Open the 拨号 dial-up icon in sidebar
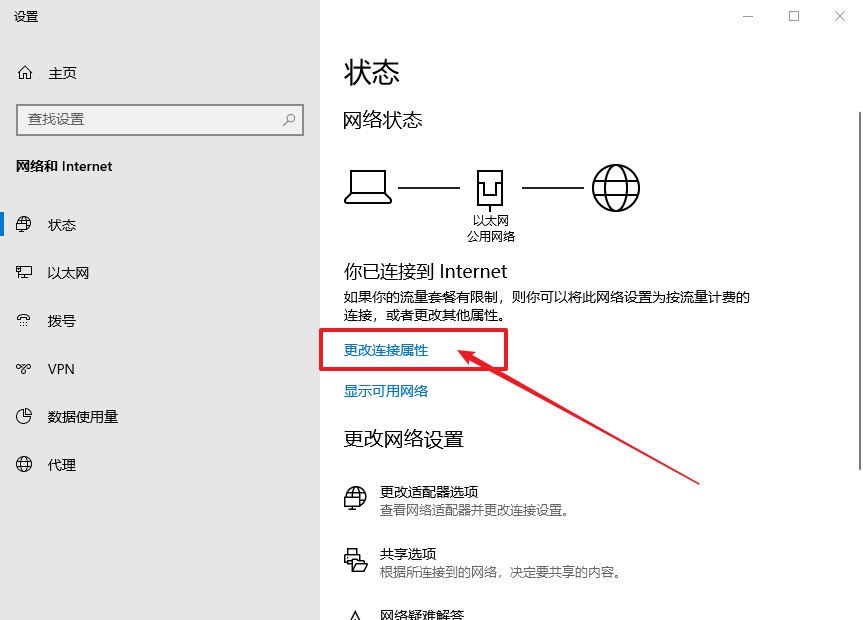Image resolution: width=863 pixels, height=620 pixels. click(x=25, y=321)
